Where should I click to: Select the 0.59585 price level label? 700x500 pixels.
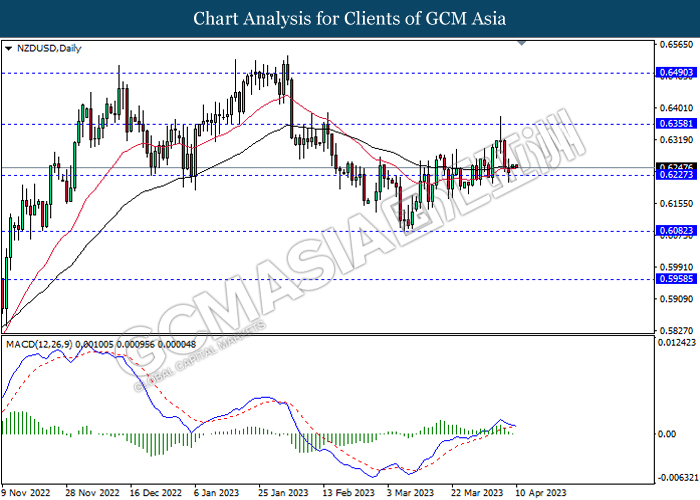676,279
